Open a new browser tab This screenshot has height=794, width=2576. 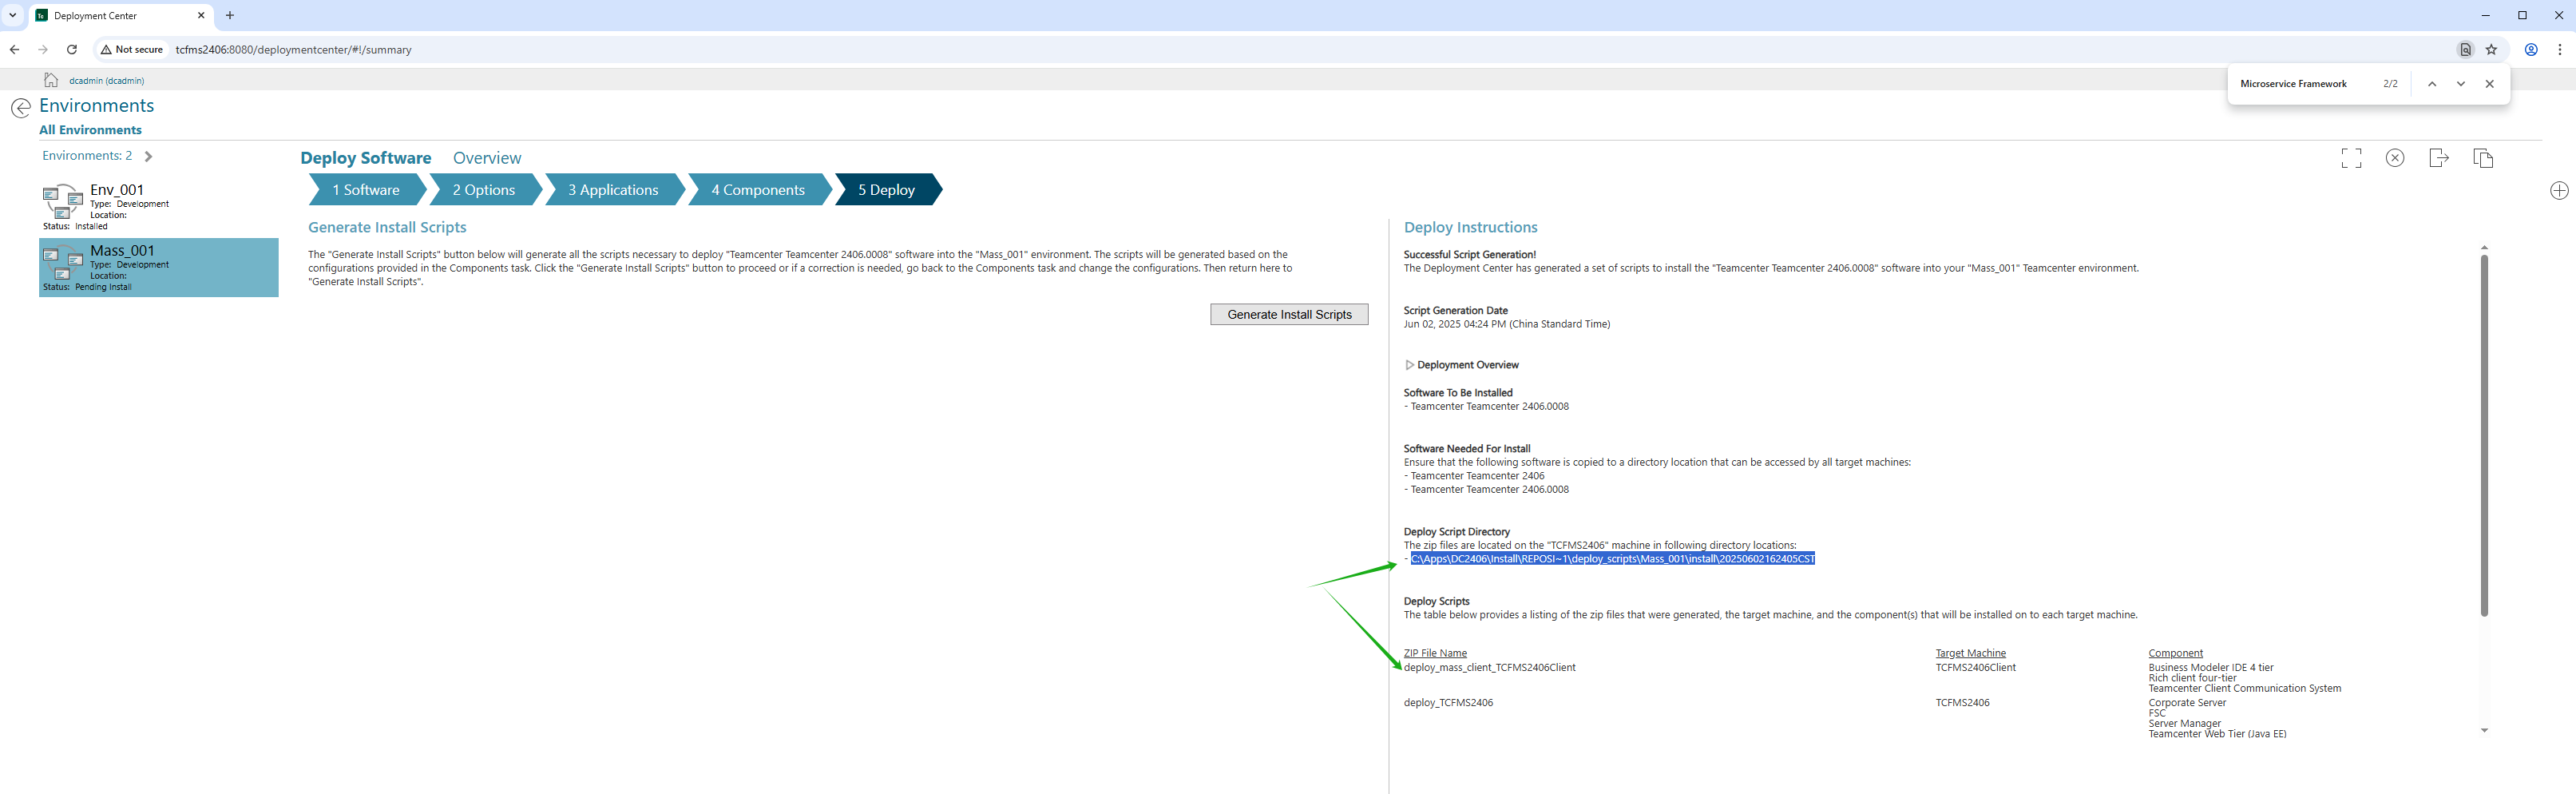(x=230, y=15)
